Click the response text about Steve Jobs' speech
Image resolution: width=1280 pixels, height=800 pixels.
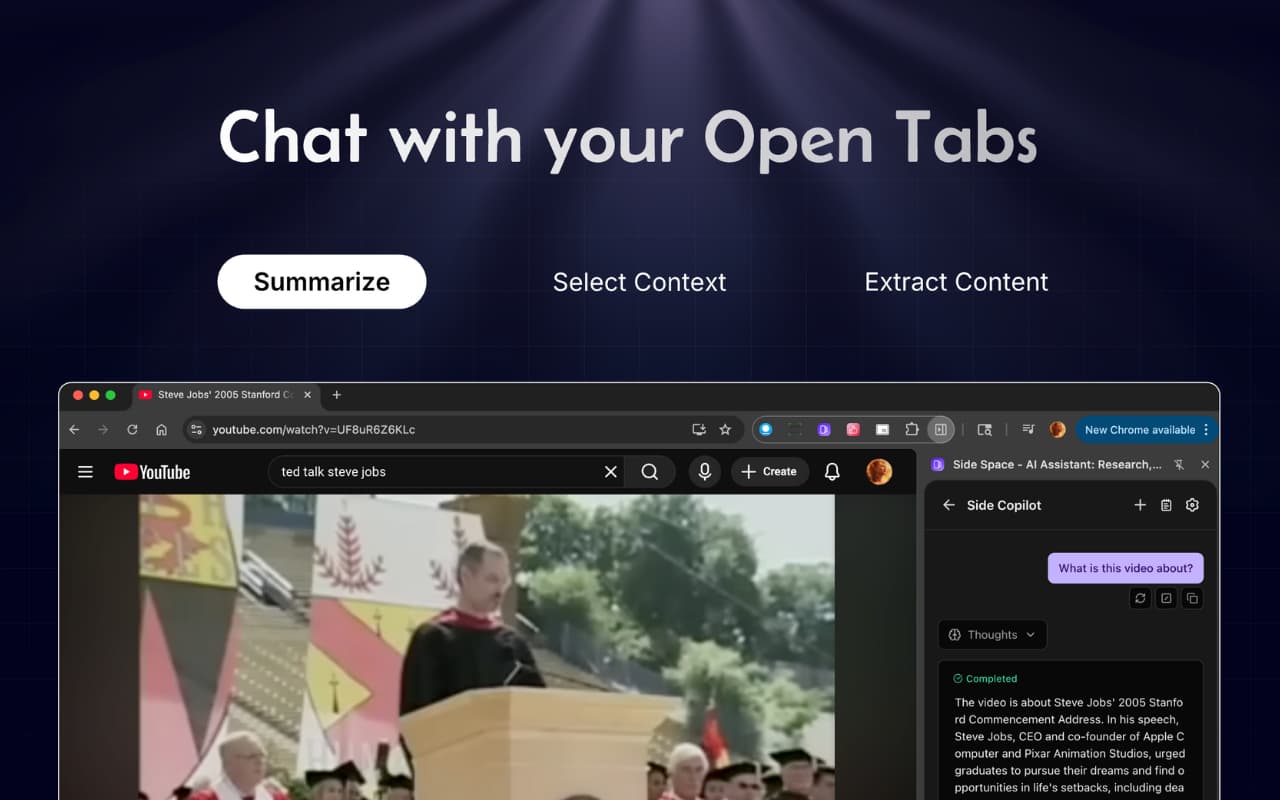pyautogui.click(x=1070, y=745)
